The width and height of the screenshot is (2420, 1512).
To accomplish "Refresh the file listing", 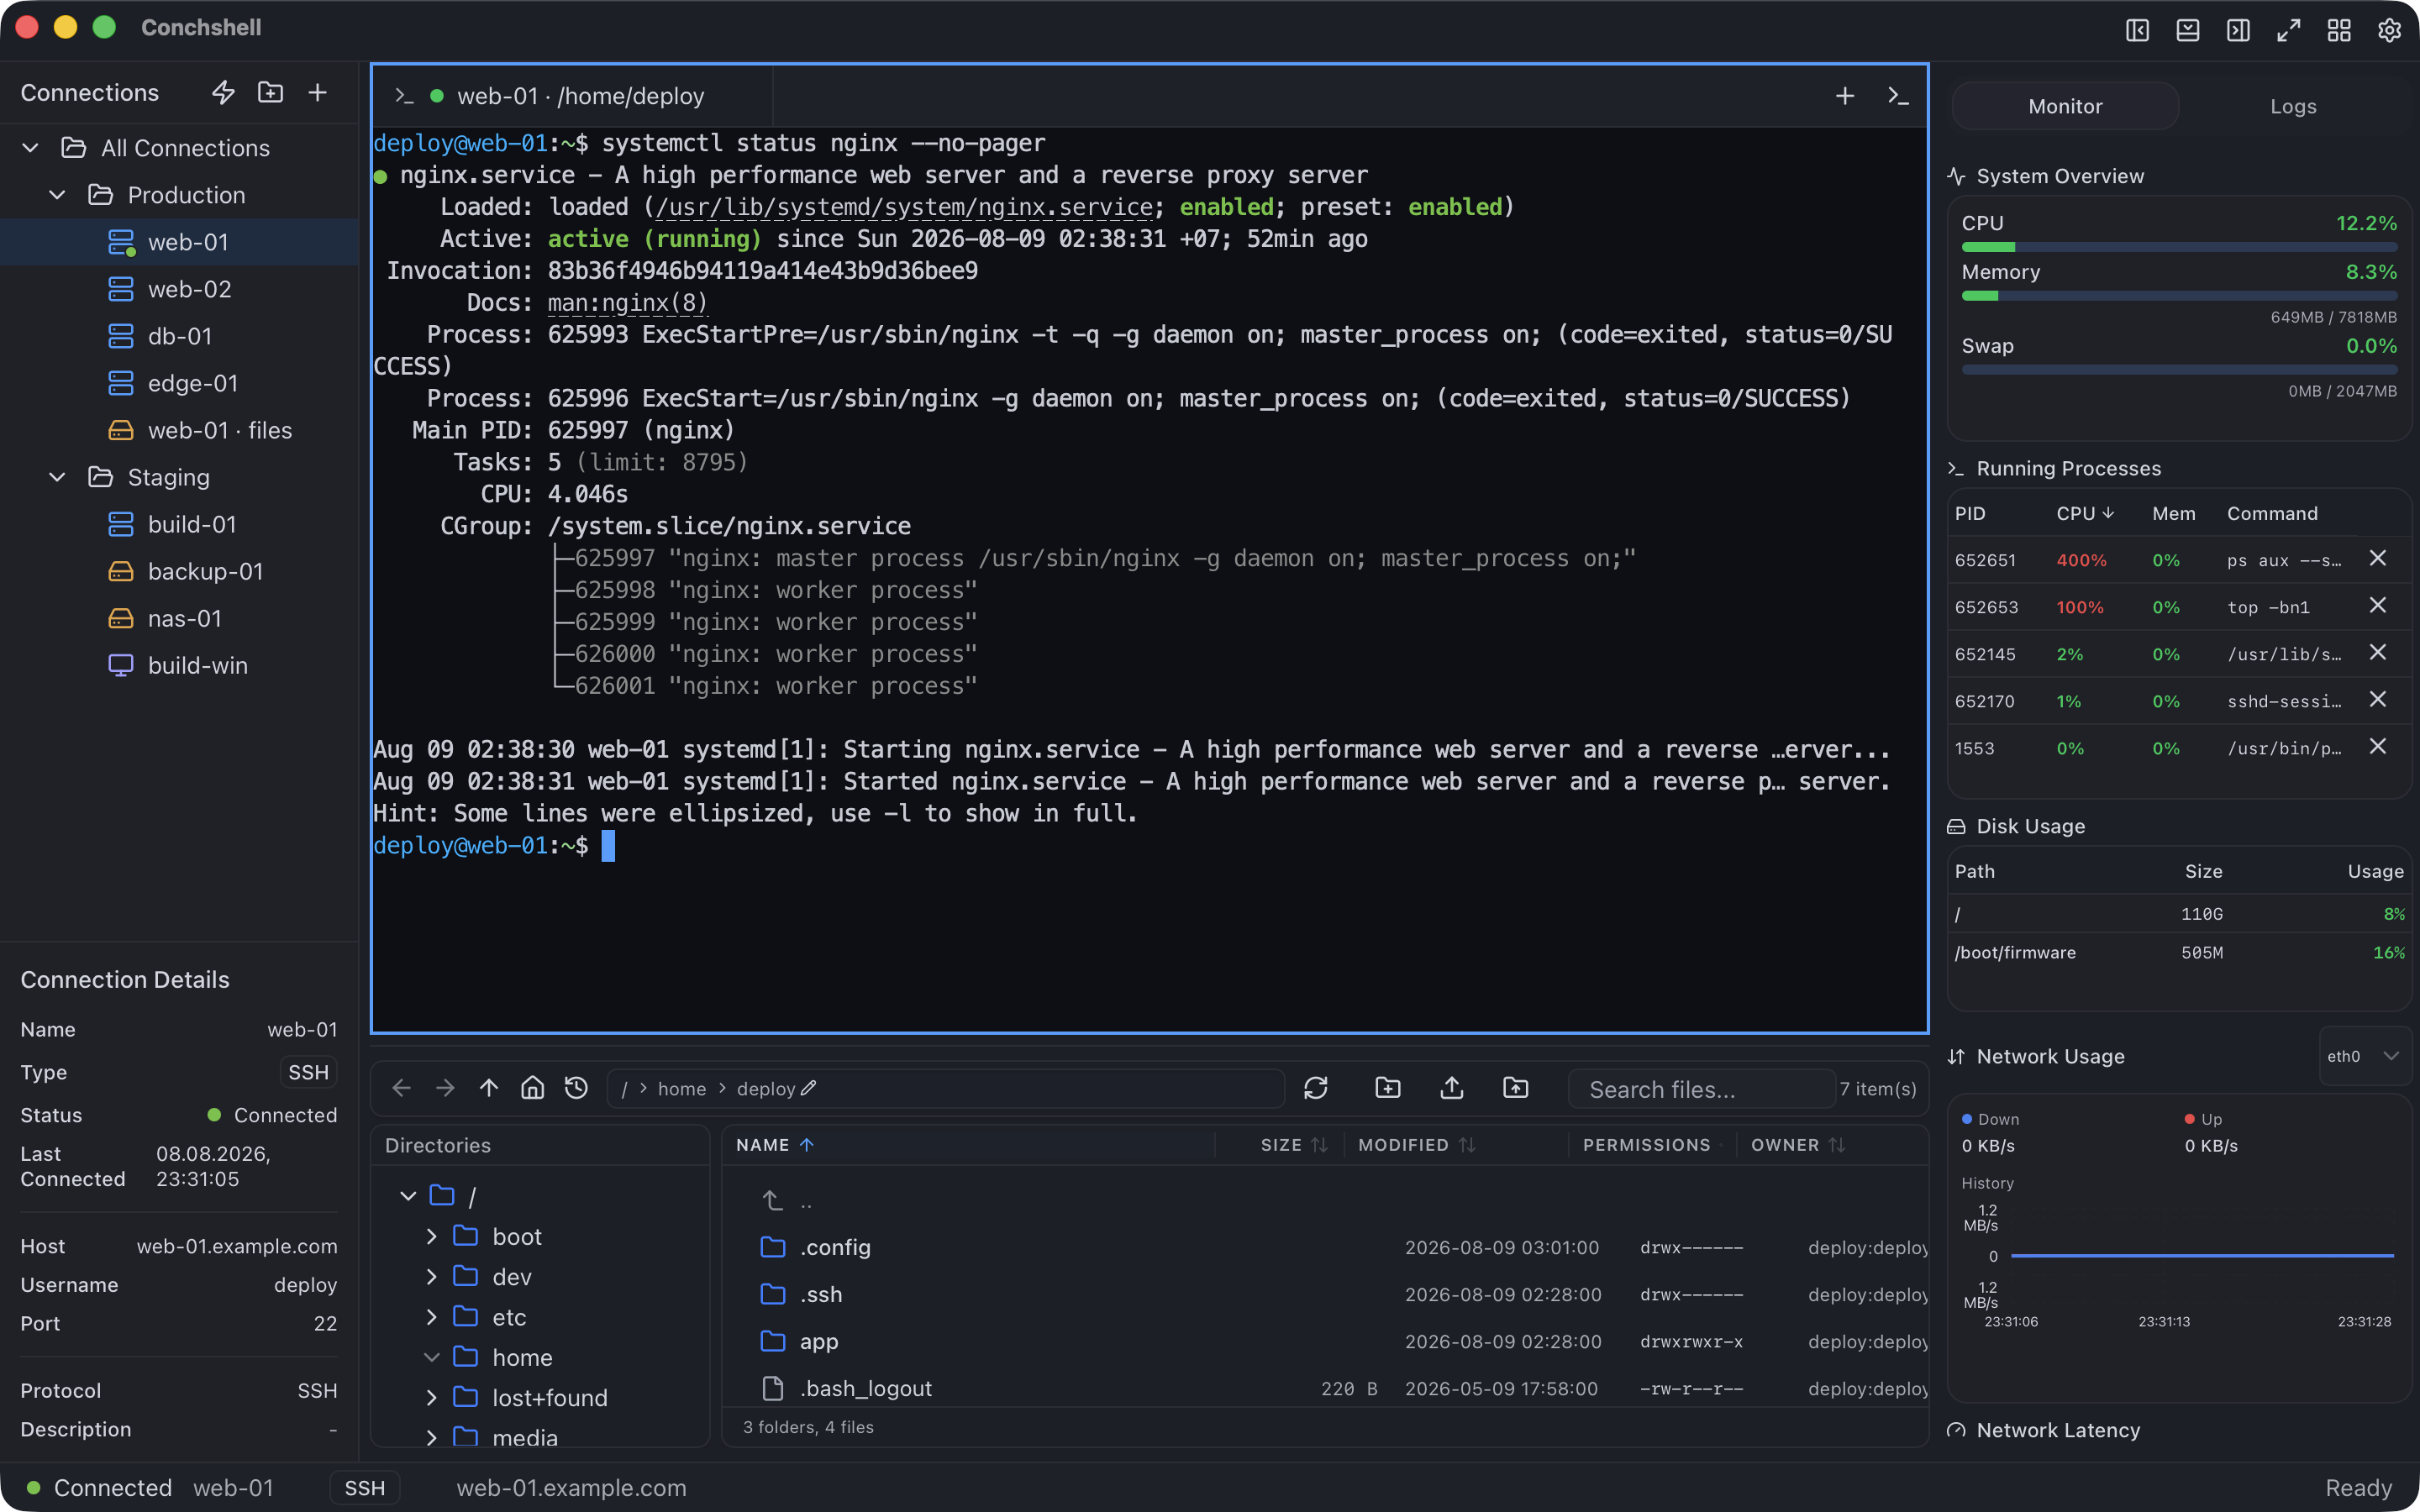I will [x=1316, y=1088].
